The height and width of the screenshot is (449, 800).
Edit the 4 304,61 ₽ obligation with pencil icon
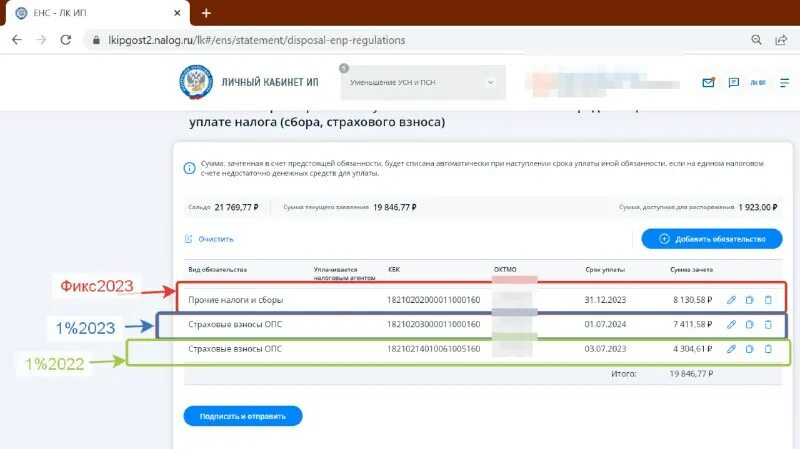pyautogui.click(x=731, y=349)
